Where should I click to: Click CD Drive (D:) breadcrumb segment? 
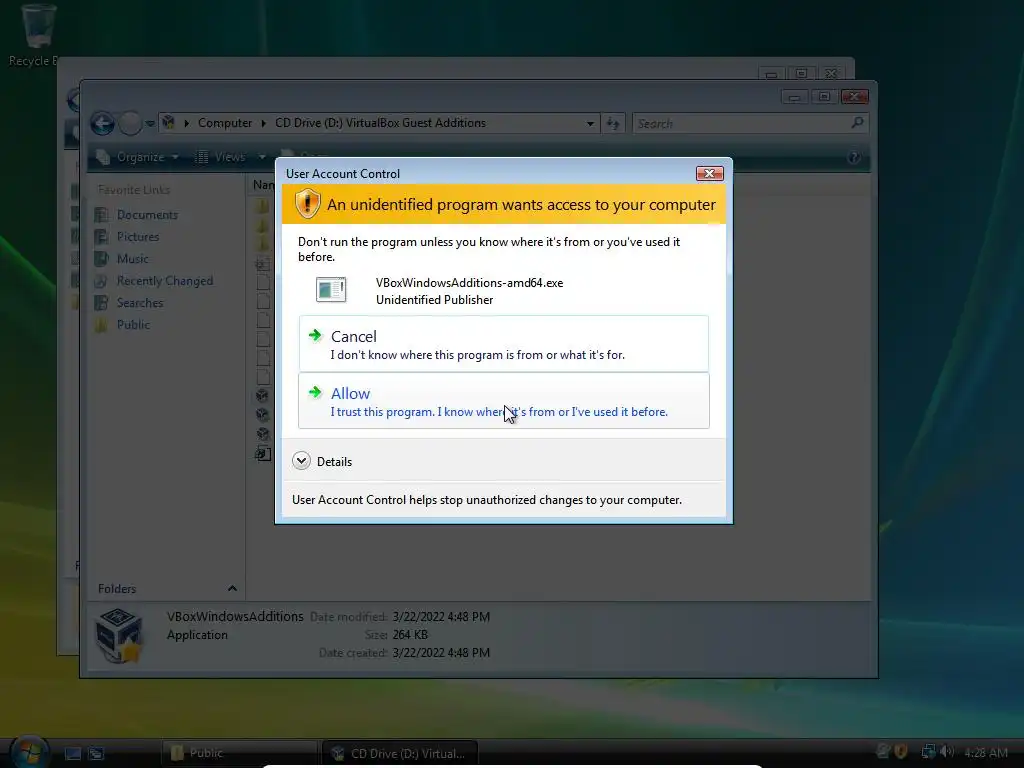[380, 123]
